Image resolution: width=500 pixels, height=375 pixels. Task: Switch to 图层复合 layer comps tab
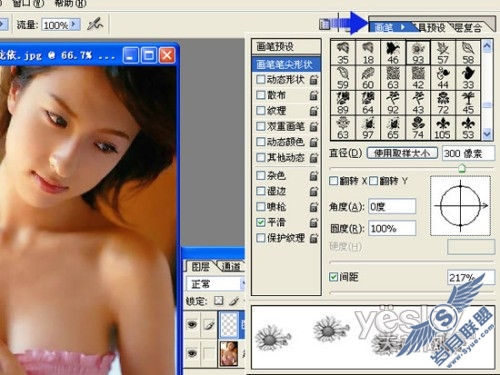(x=467, y=27)
